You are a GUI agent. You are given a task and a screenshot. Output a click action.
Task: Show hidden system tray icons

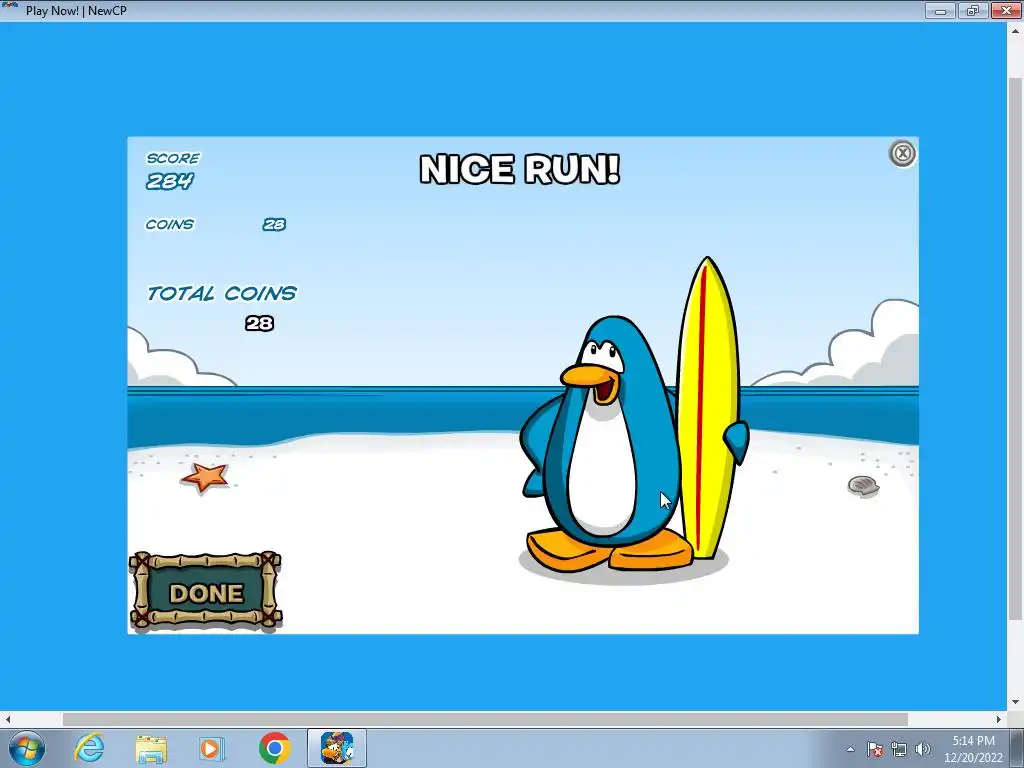click(850, 749)
